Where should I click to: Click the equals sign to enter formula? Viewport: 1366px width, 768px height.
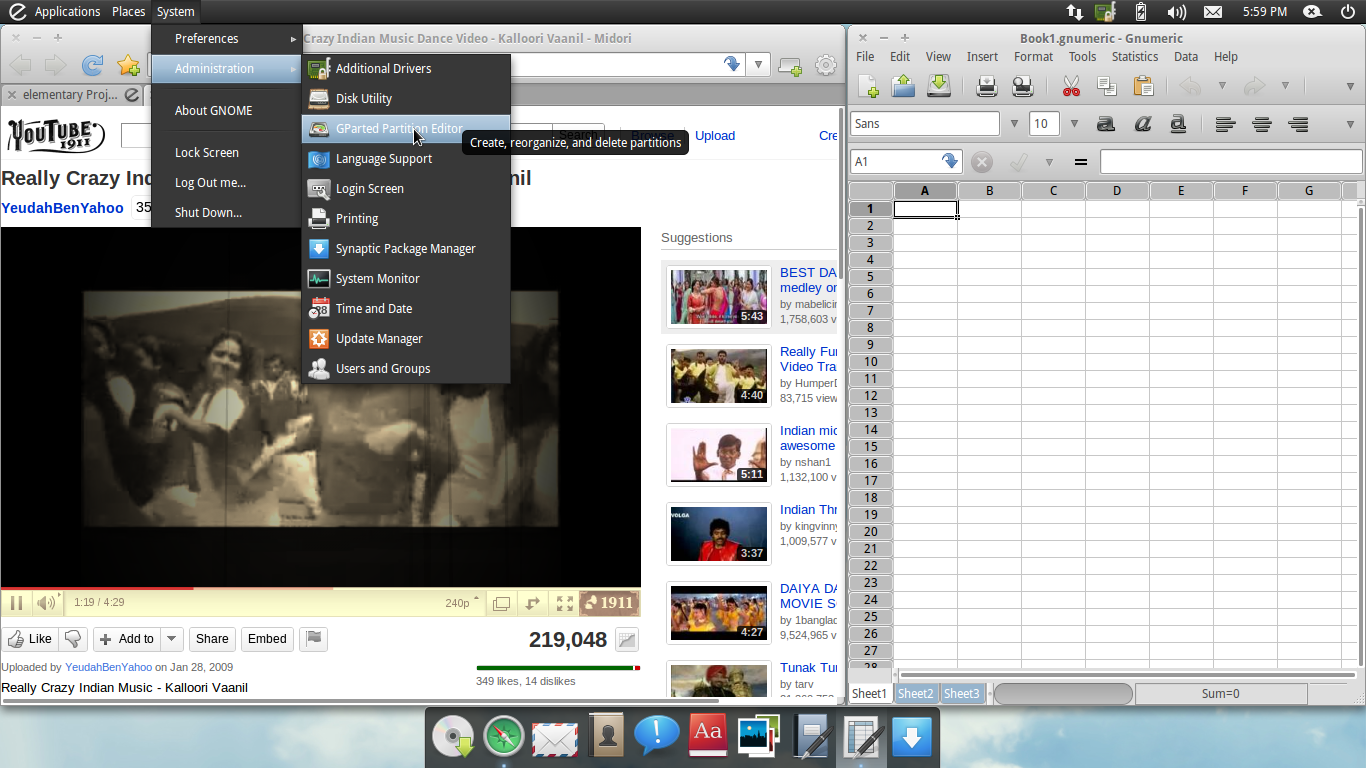[x=1080, y=162]
